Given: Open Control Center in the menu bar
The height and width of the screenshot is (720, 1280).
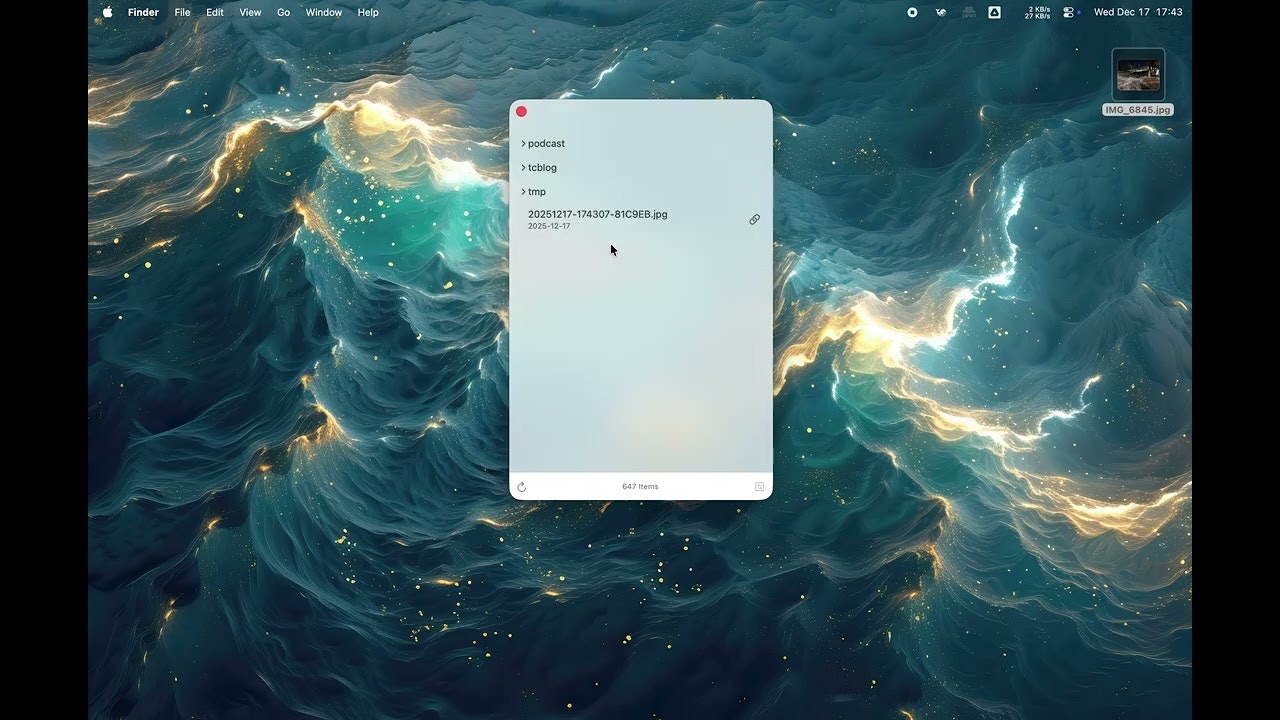Looking at the screenshot, I should click(1069, 12).
